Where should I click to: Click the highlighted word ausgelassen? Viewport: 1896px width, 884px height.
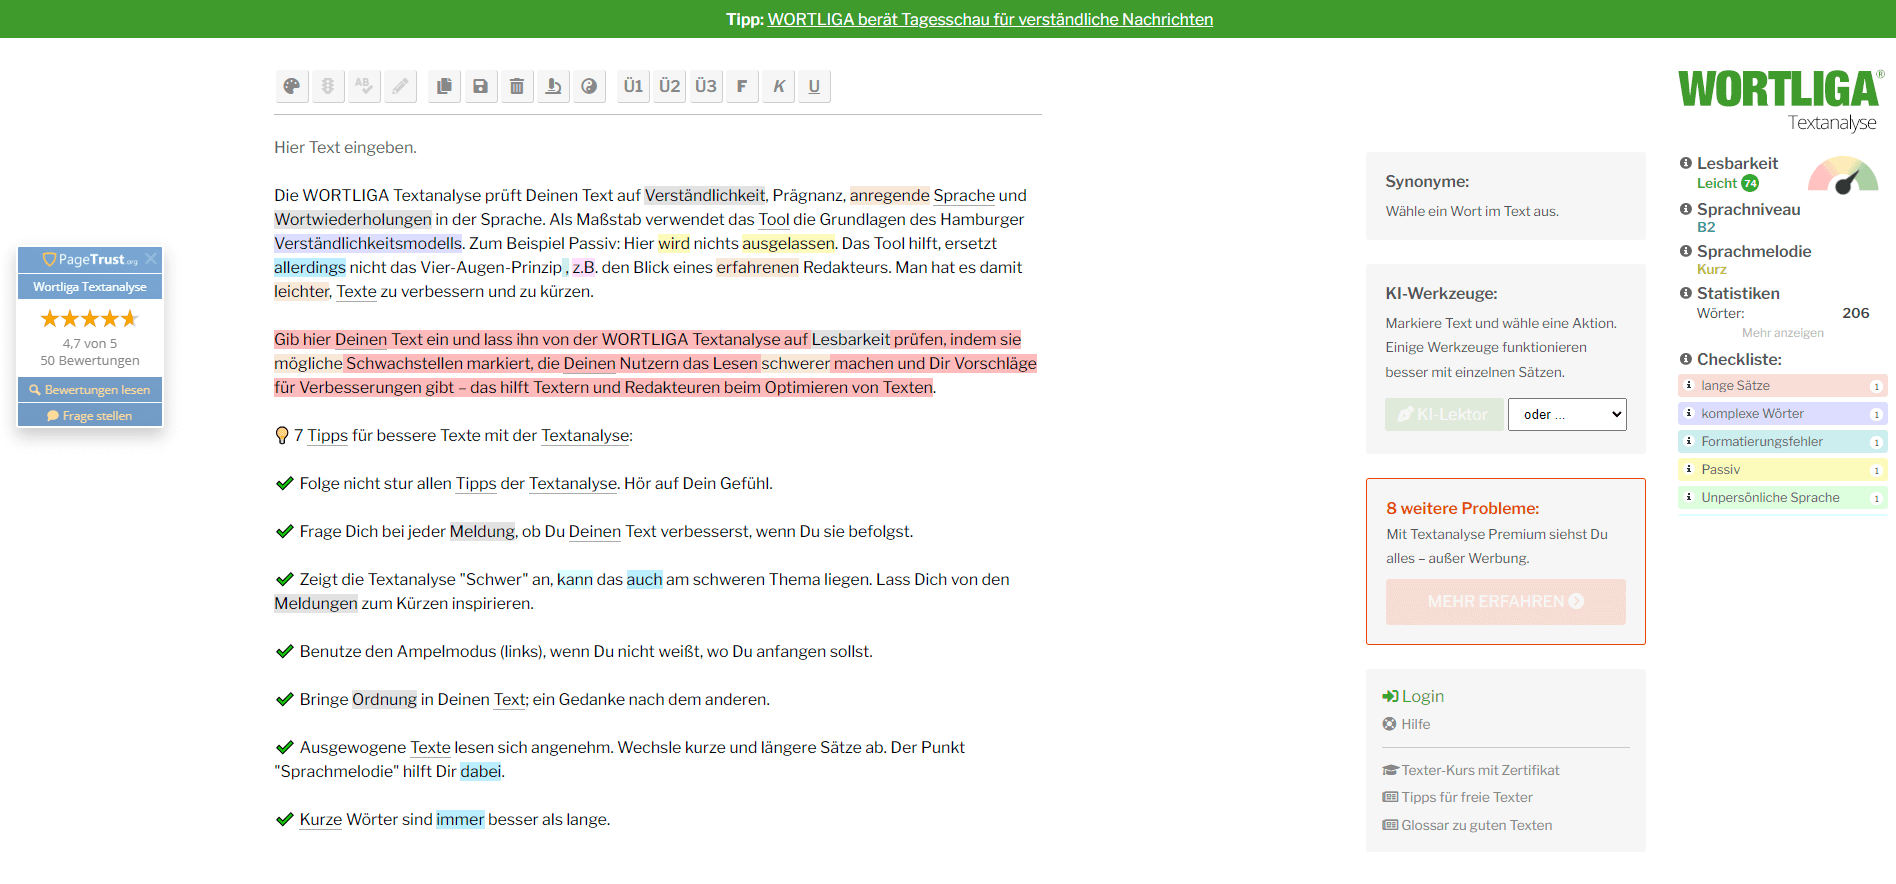[788, 243]
